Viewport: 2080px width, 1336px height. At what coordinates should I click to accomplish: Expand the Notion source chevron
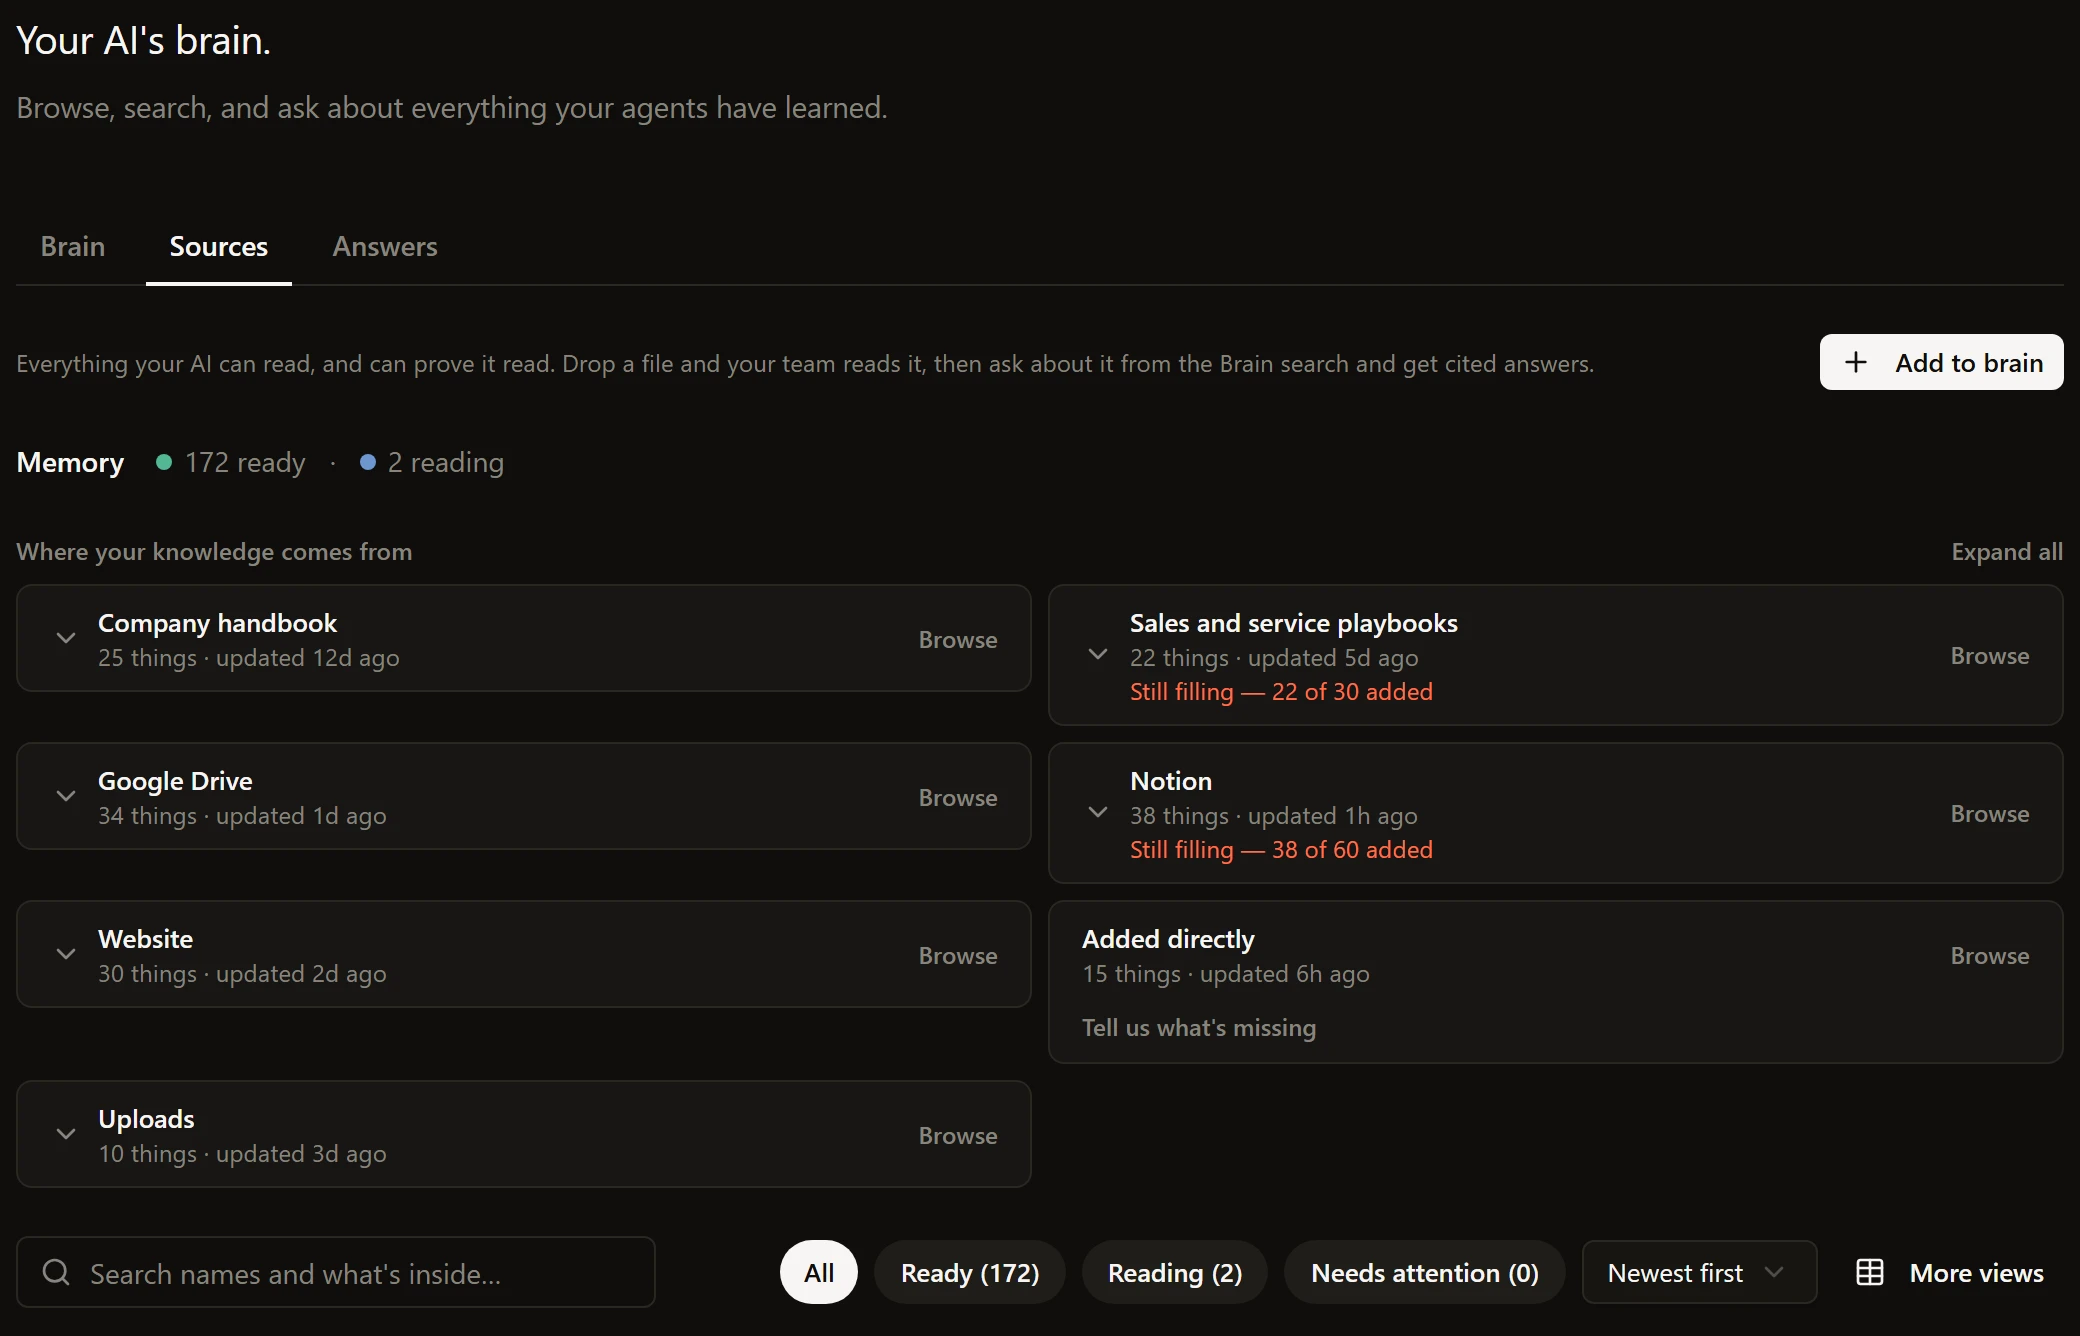click(x=1098, y=812)
